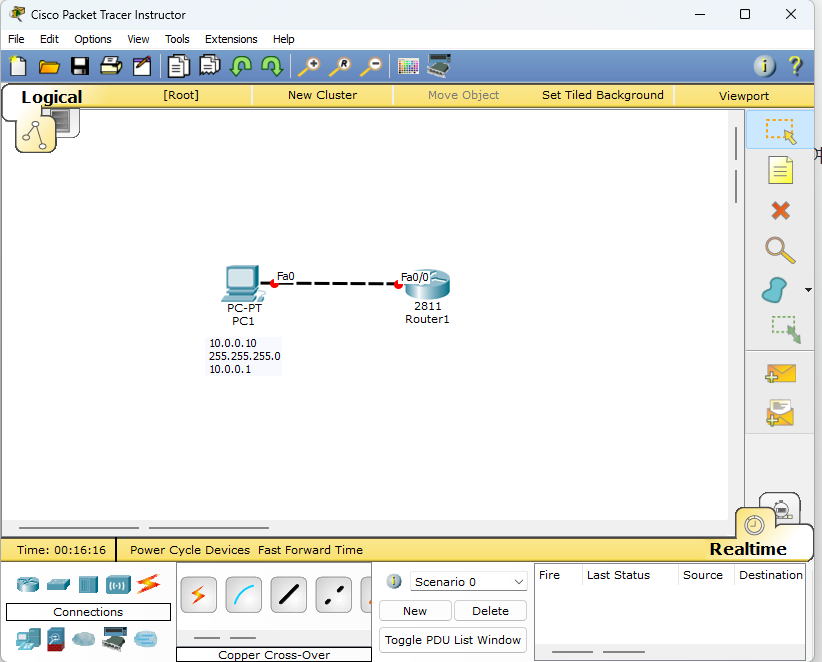Pick Automatically Choose Connection lightning cable
Screen dimensions: 822x662
coord(199,595)
